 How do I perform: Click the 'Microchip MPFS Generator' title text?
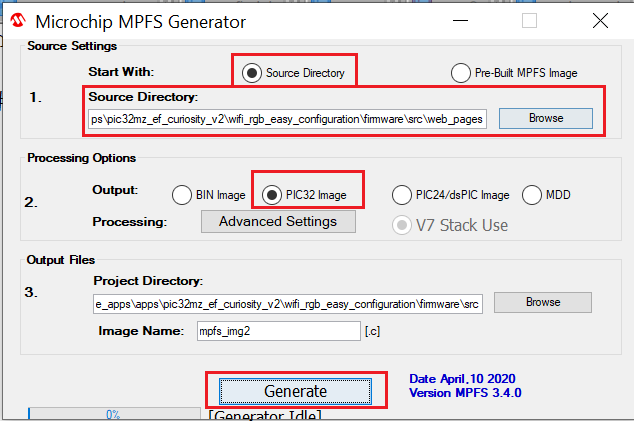pos(141,22)
